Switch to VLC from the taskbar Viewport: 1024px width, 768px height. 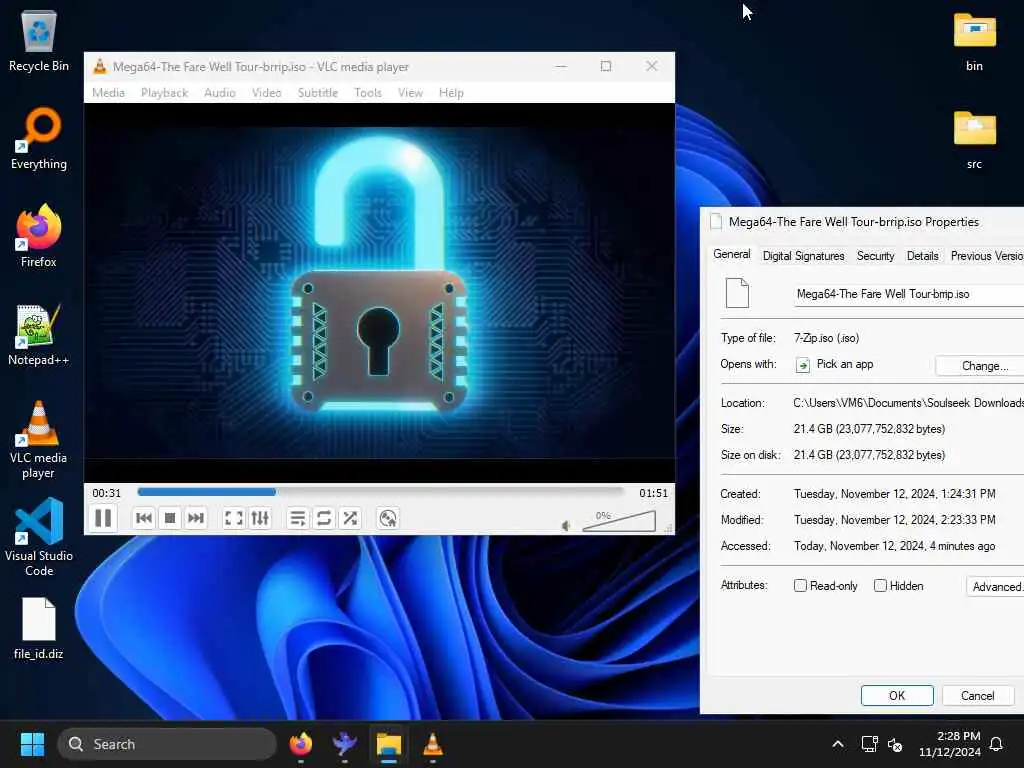[432, 744]
